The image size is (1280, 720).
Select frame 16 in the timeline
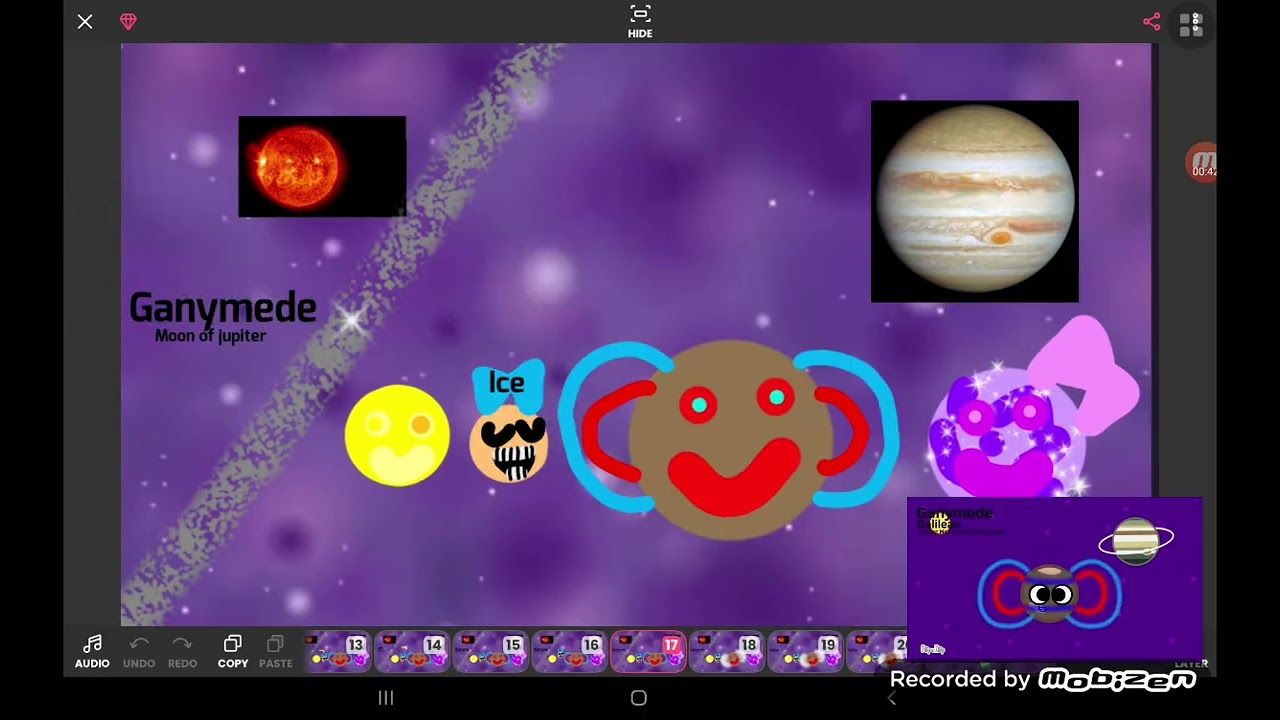(570, 650)
